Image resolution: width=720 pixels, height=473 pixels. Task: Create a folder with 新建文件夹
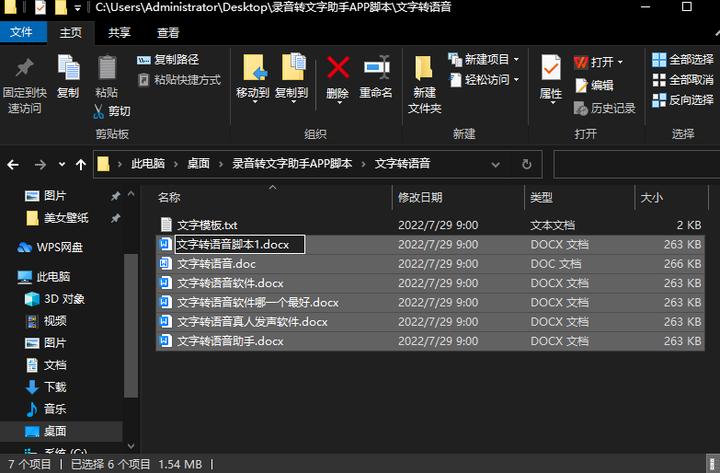click(x=424, y=84)
